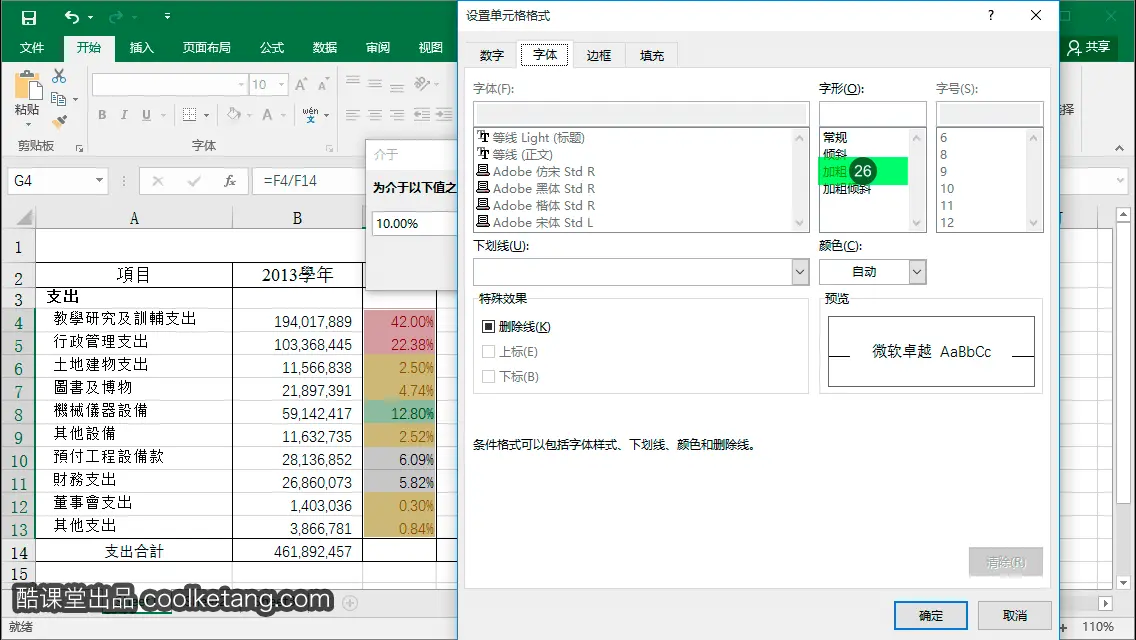This screenshot has width=1136, height=640.
Task: Open the 文件 ribbon tab
Action: click(x=32, y=48)
